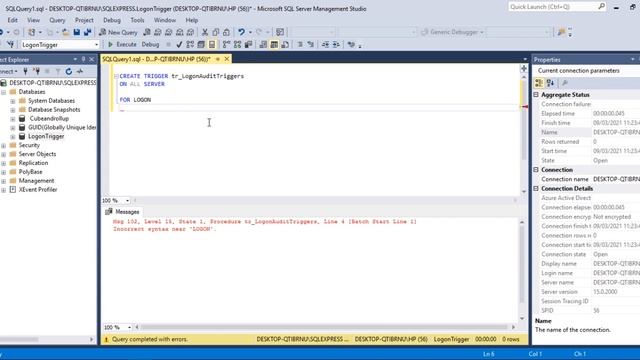Expand the LogonTrigger database node
640x360 pixels.
pos(13,137)
